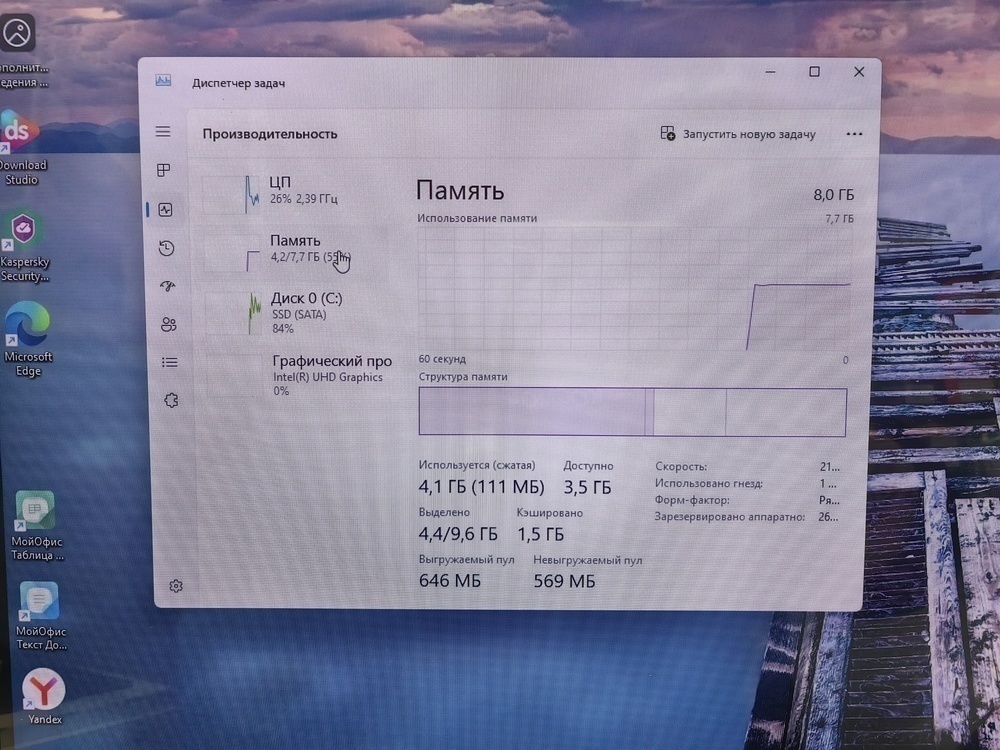Open Kaspersky Security desktop shortcut

pos(23,245)
